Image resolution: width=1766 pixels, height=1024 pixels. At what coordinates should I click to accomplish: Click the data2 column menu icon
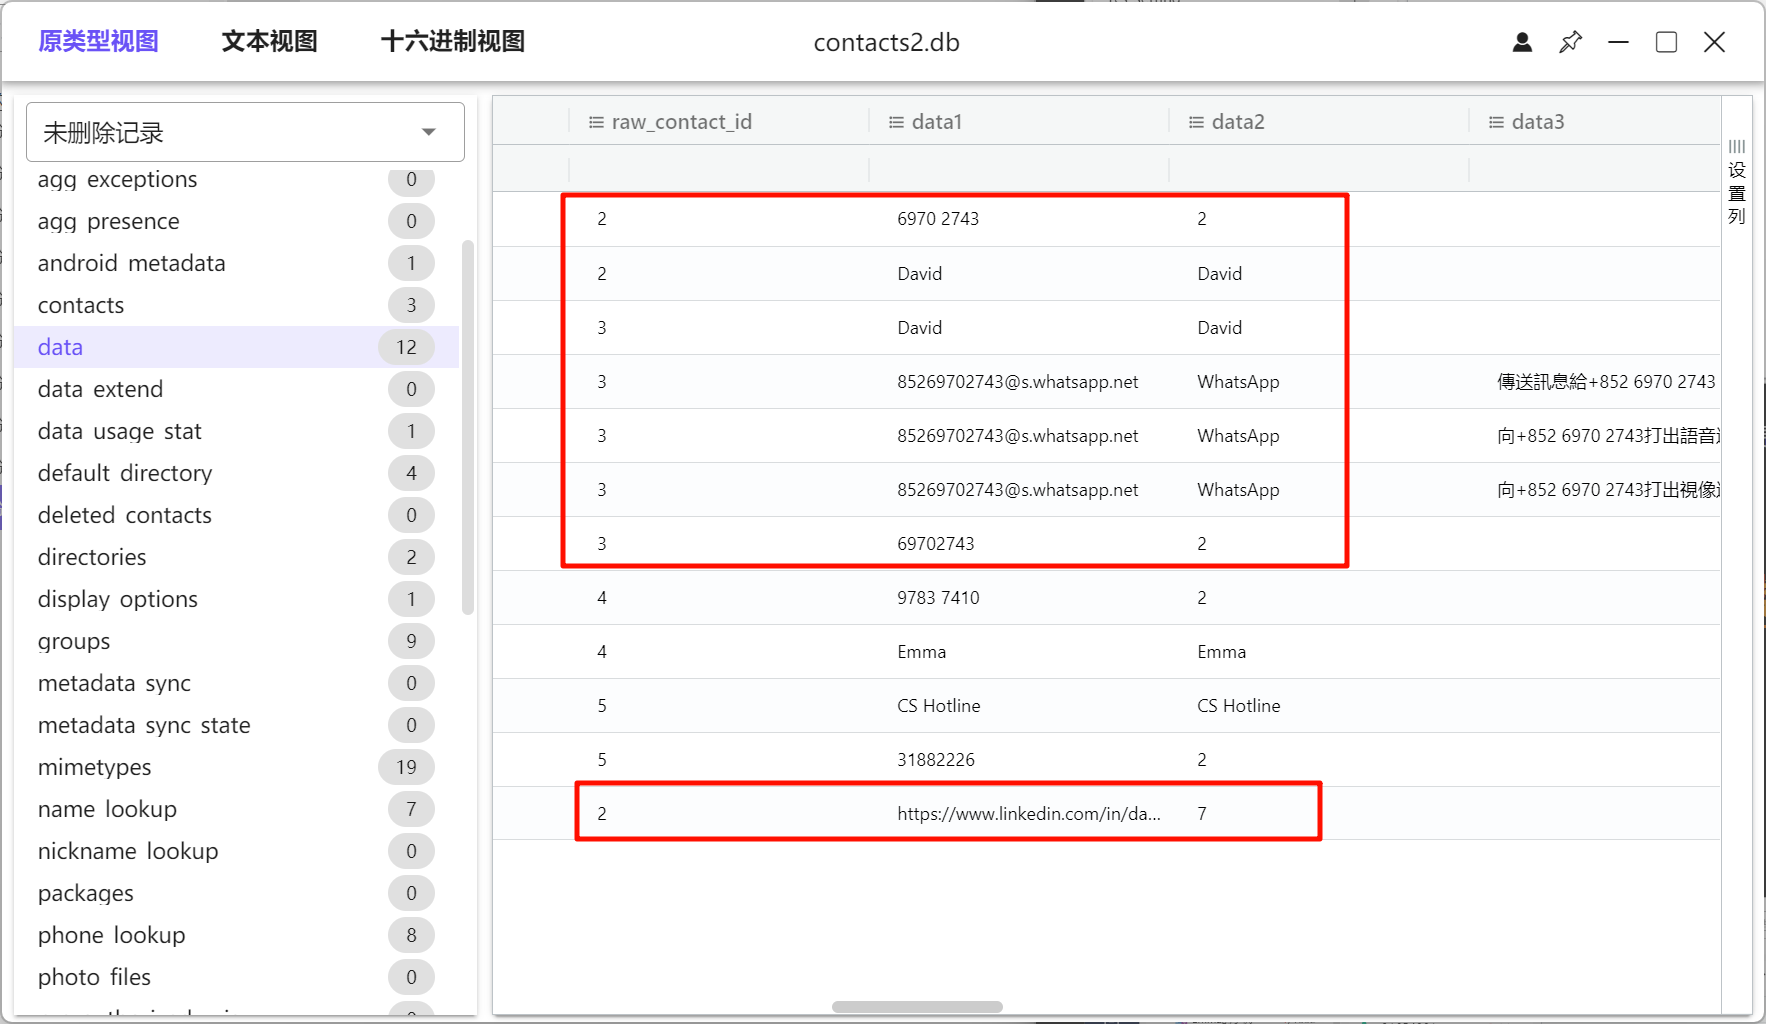click(1196, 122)
